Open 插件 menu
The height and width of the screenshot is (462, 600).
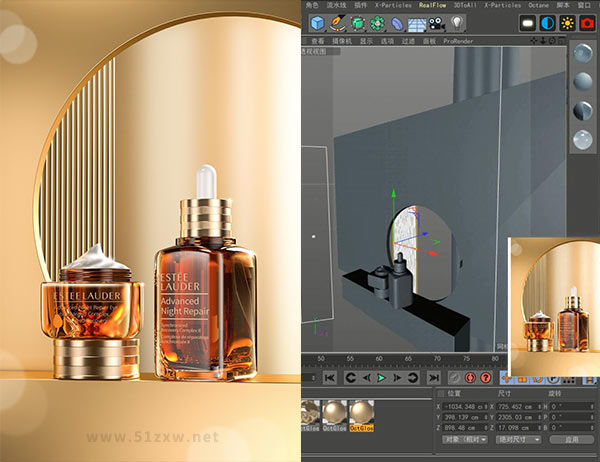coord(360,5)
